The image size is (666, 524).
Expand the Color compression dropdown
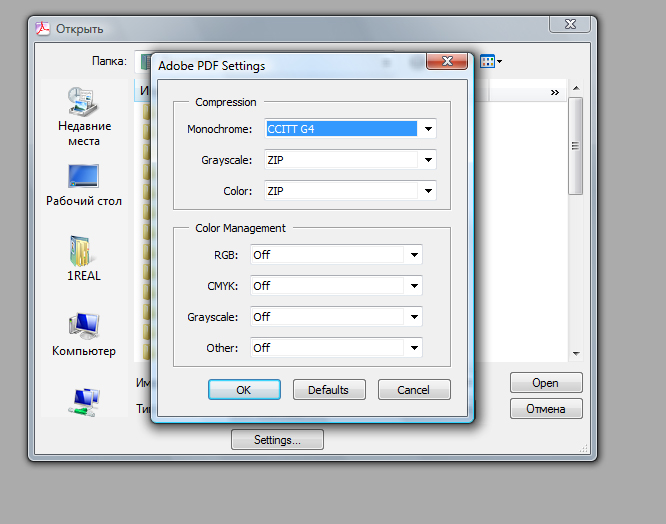pyautogui.click(x=350, y=191)
